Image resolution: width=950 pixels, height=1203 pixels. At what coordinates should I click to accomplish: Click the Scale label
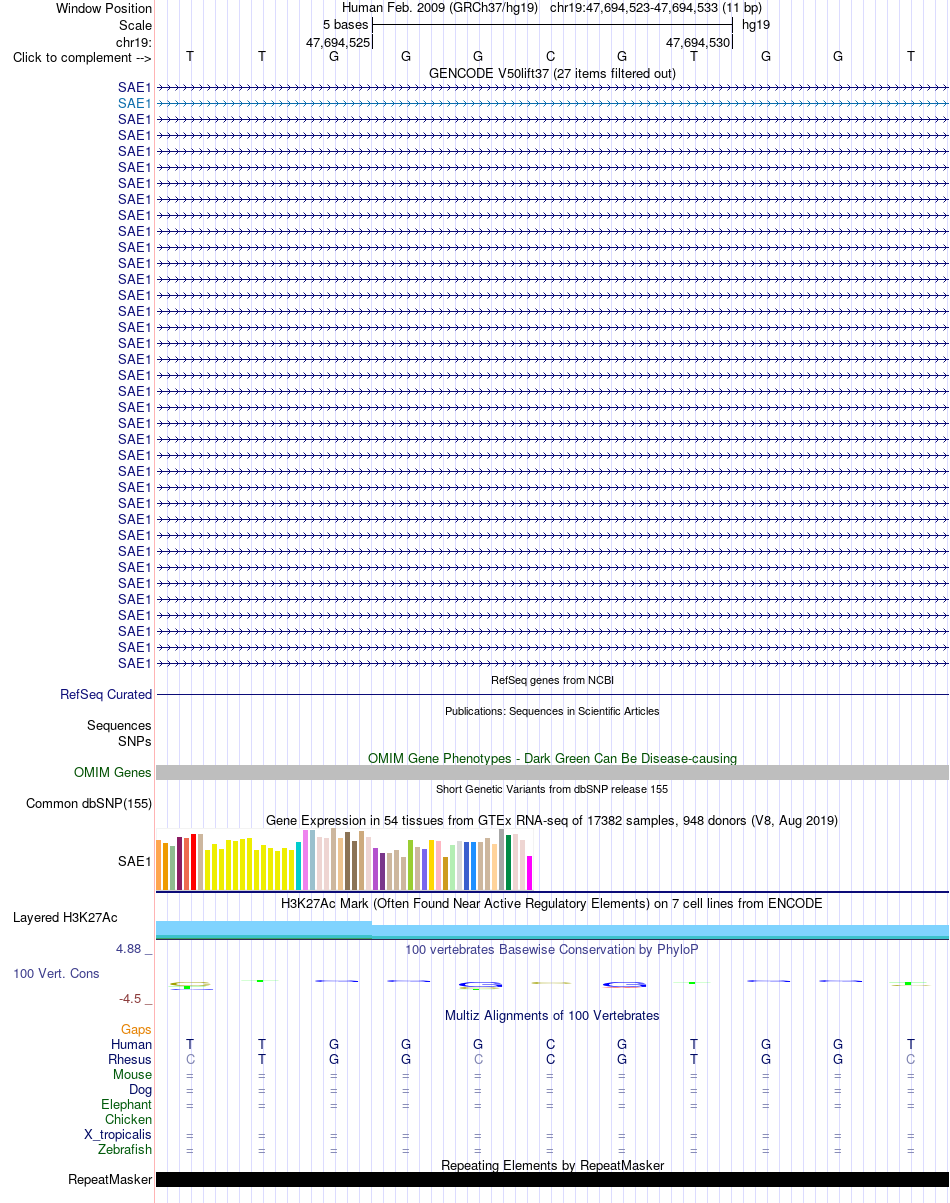click(x=135, y=25)
